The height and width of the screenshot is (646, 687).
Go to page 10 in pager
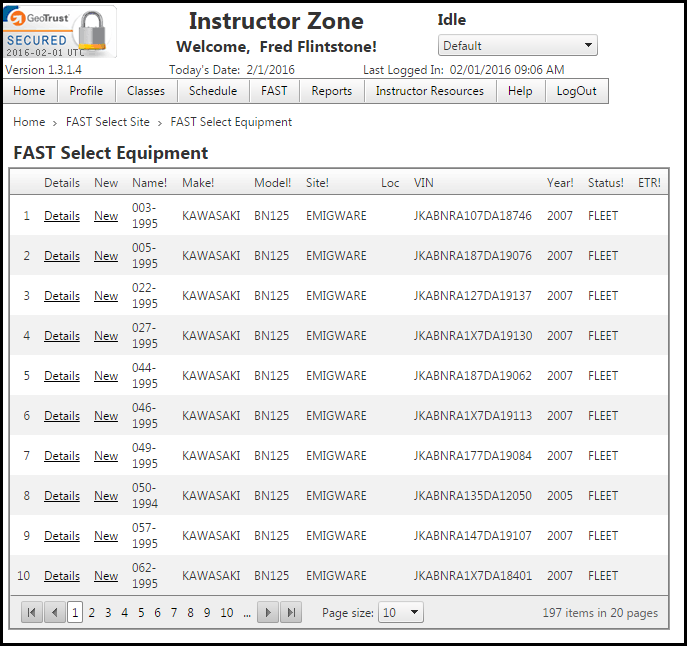click(227, 613)
